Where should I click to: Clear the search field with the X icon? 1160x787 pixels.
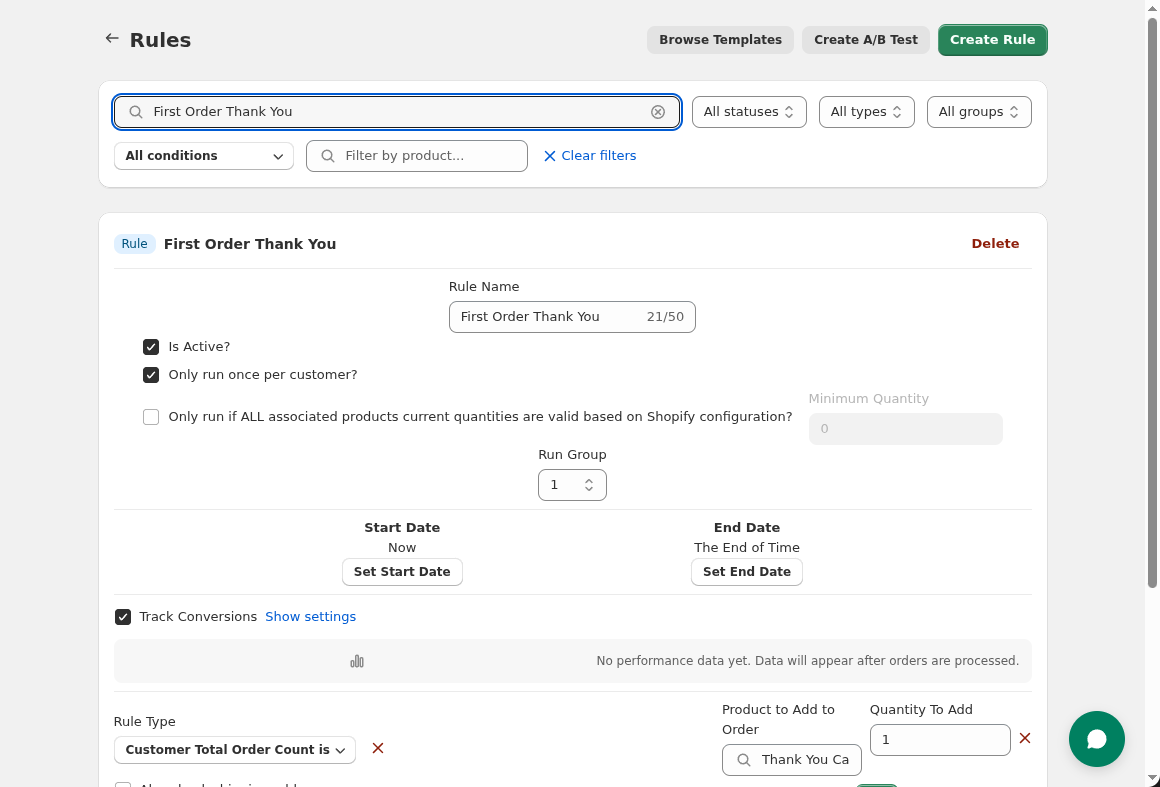pyautogui.click(x=658, y=112)
